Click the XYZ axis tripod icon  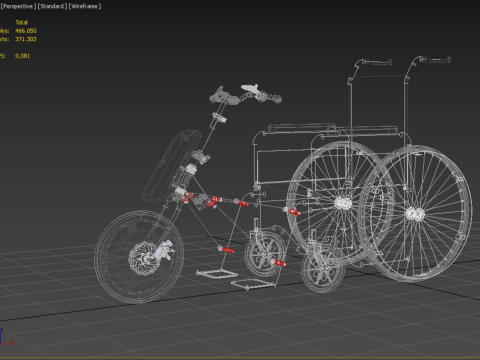tap(6, 337)
